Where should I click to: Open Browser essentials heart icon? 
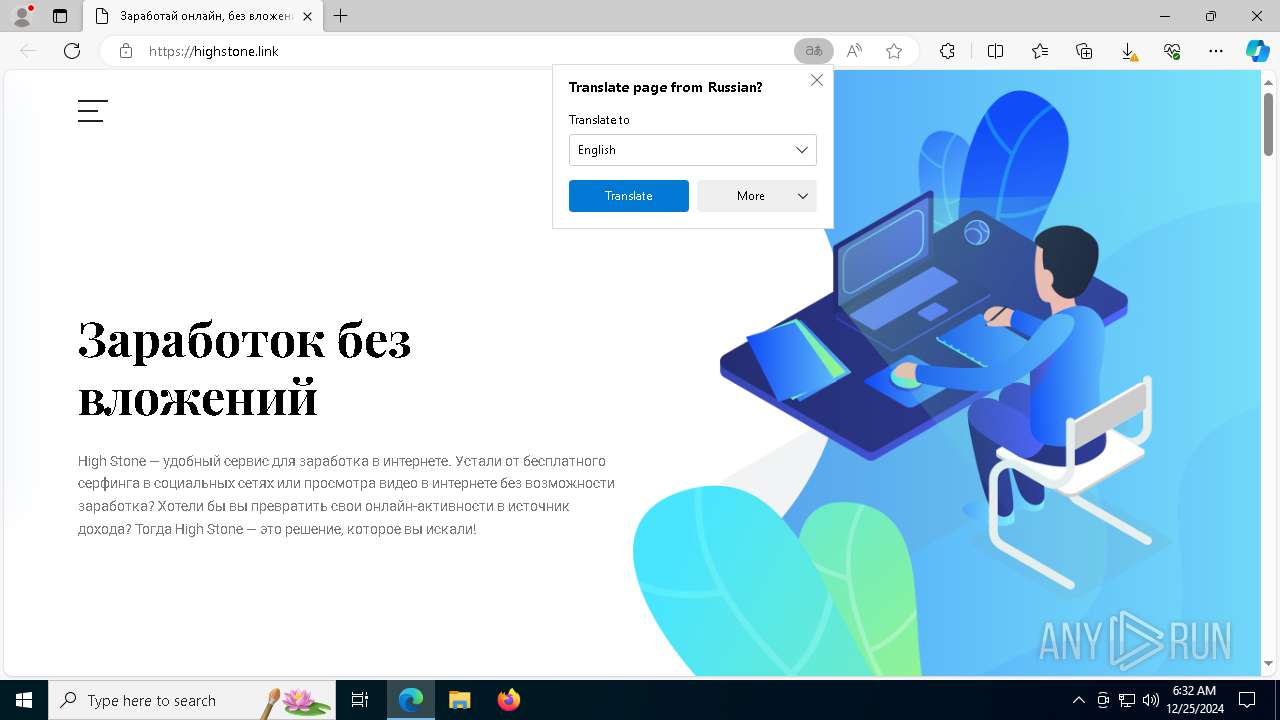pyautogui.click(x=1172, y=51)
